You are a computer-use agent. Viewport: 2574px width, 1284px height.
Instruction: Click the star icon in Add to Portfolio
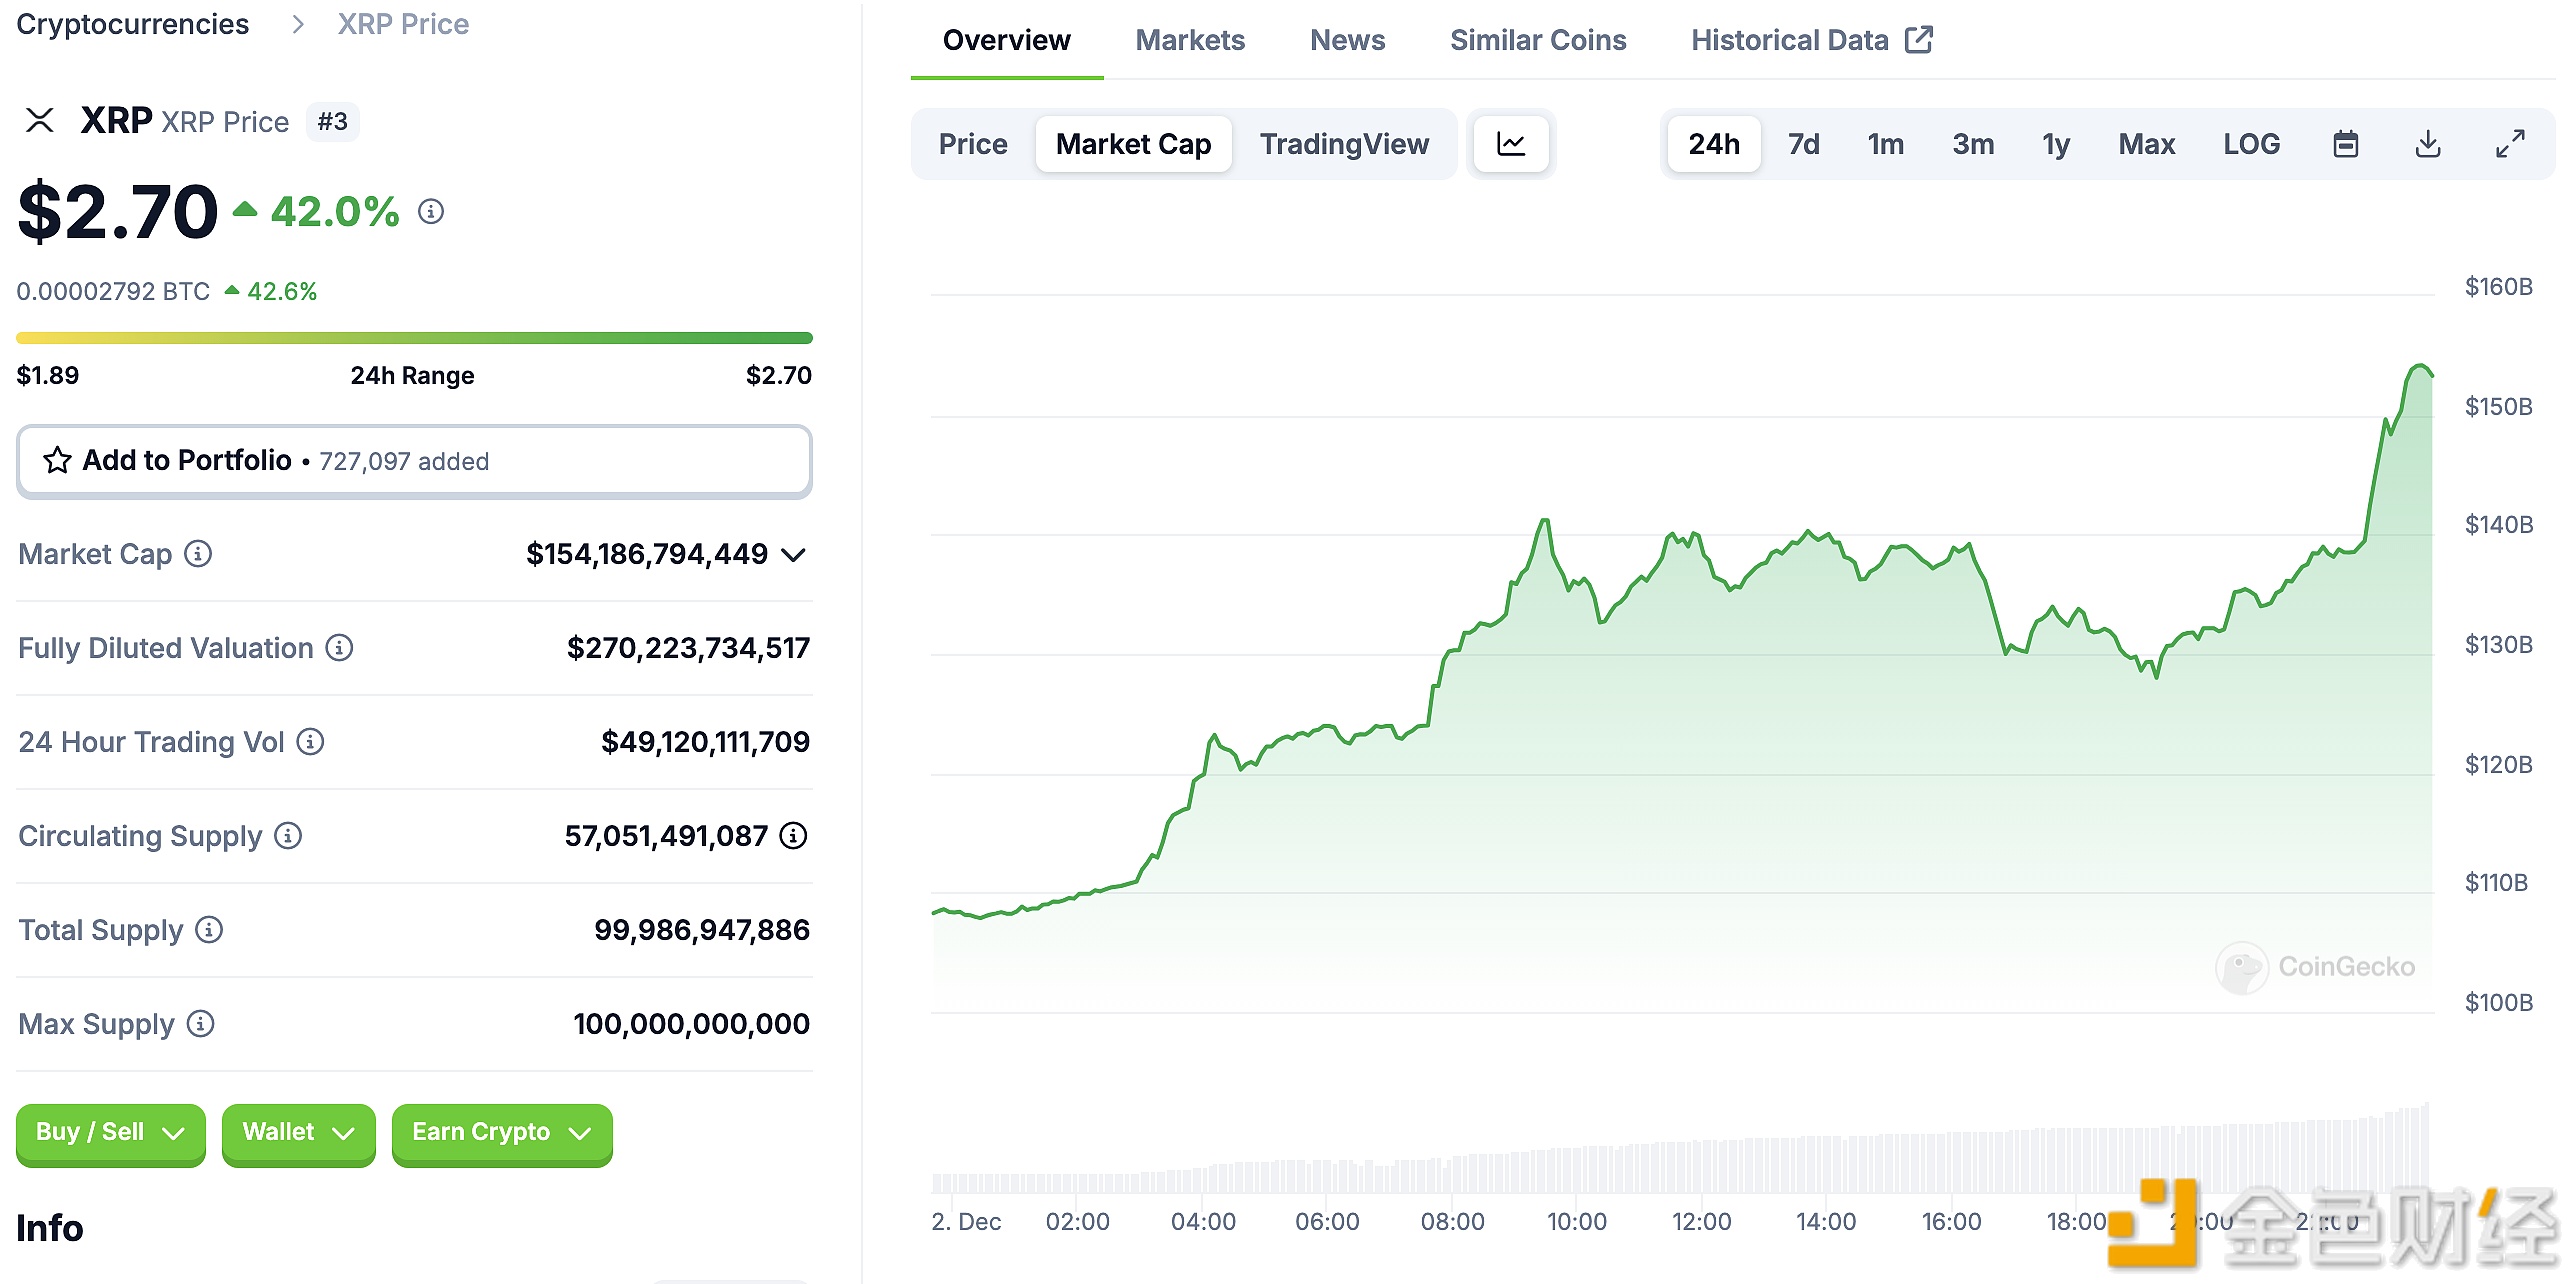point(57,460)
